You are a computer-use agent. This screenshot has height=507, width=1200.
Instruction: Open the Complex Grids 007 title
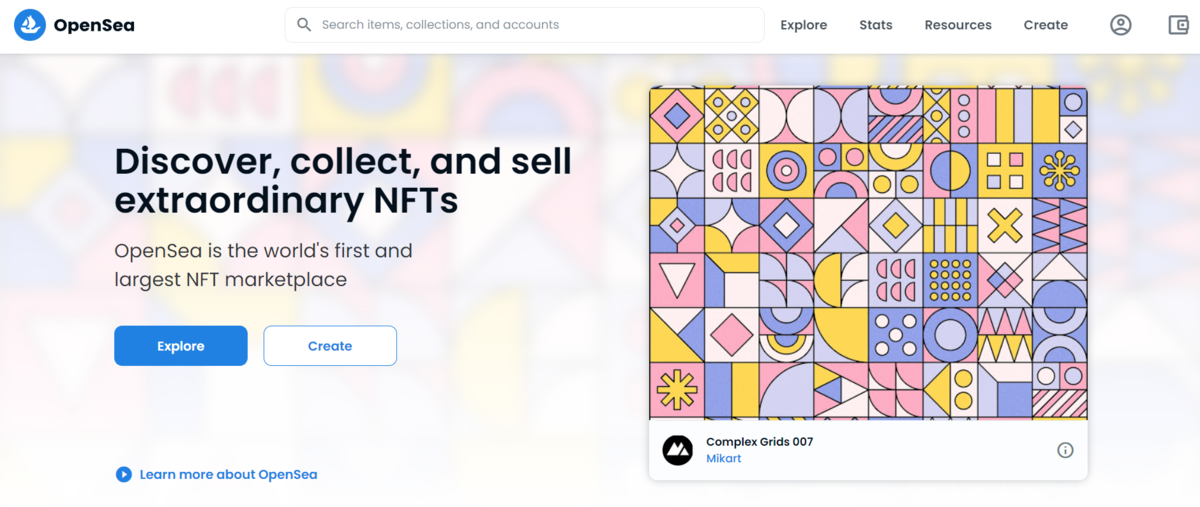click(x=759, y=441)
